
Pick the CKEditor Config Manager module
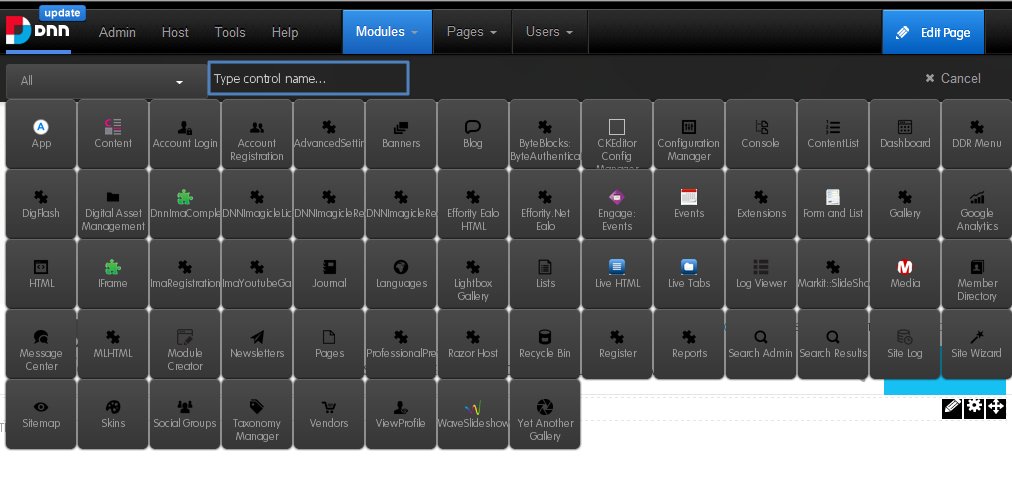(x=617, y=134)
